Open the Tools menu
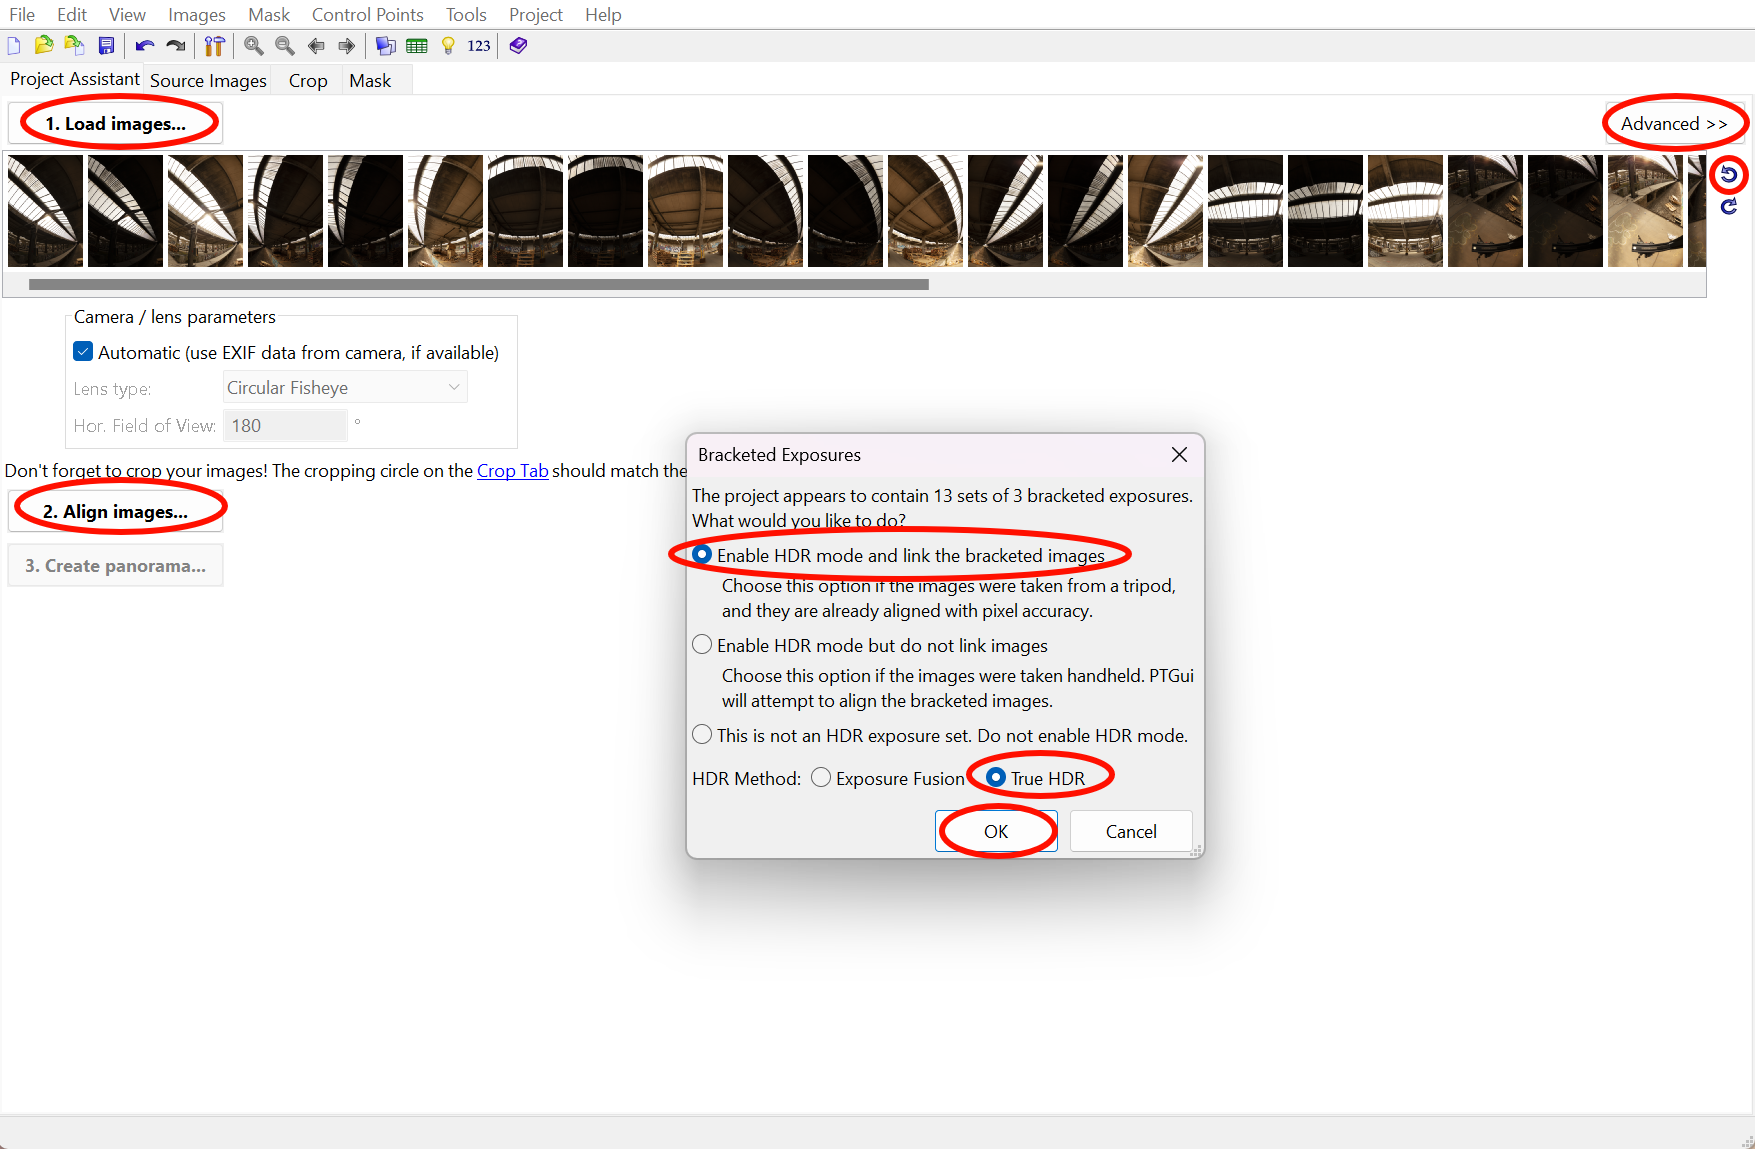The width and height of the screenshot is (1755, 1149). 466,15
